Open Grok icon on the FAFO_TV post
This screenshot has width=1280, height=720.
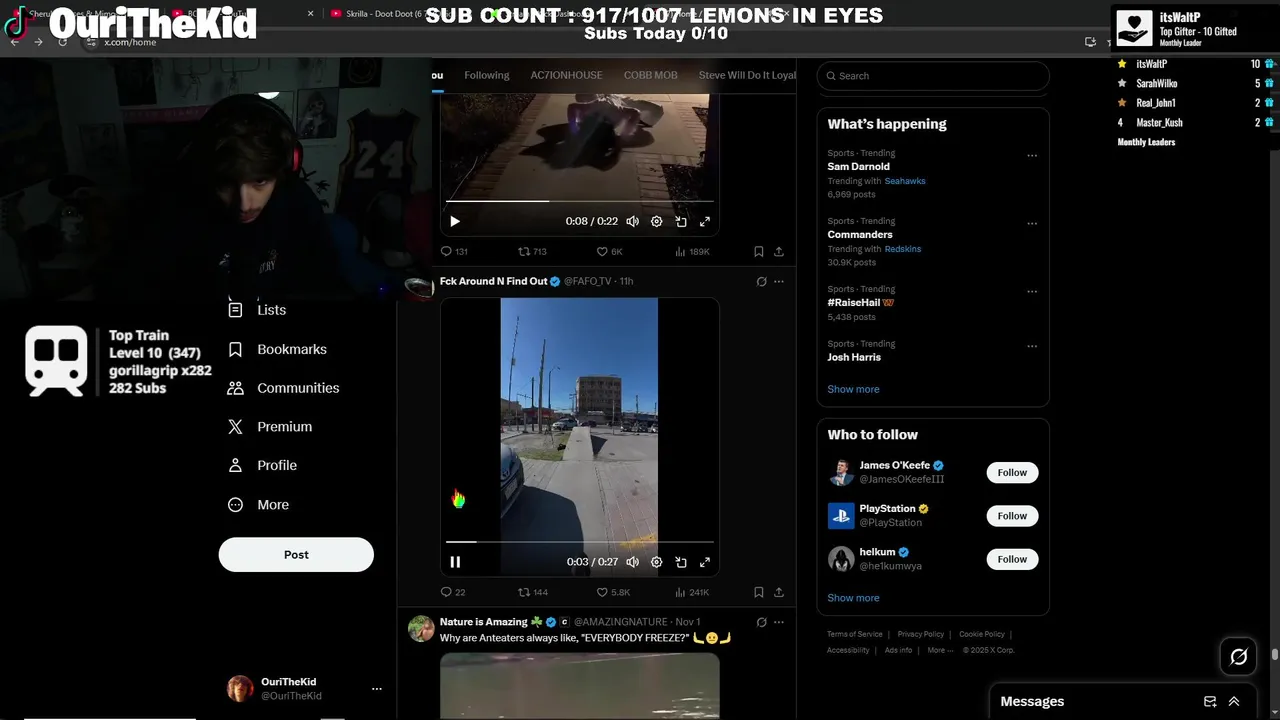coord(761,282)
